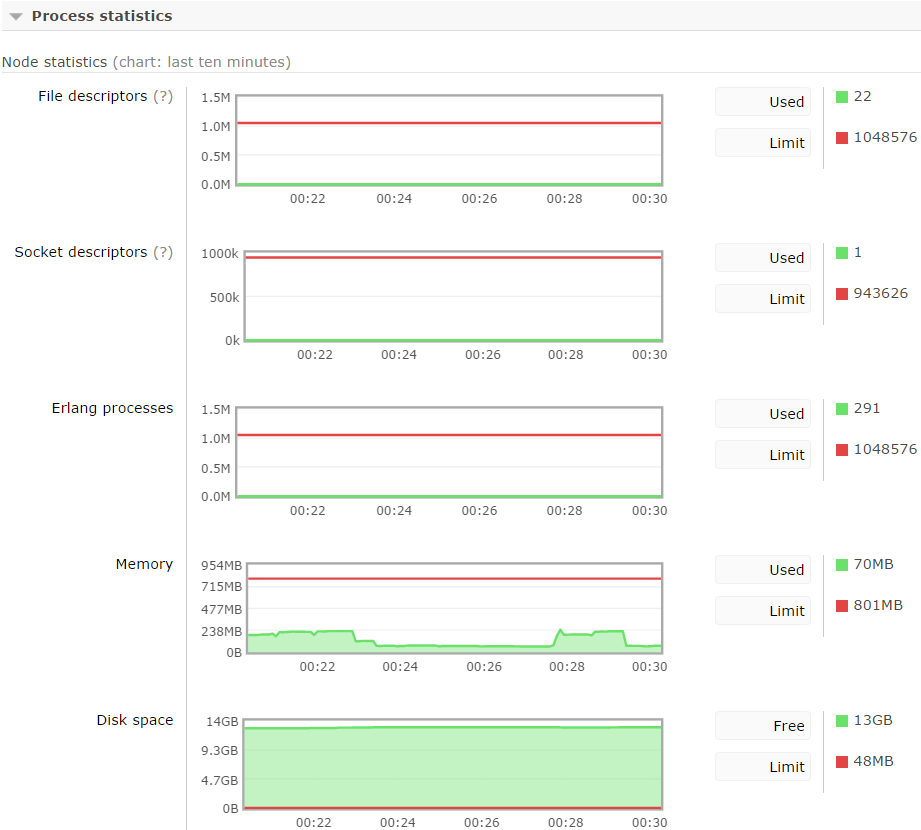Click the Memory usage chart

(x=453, y=608)
